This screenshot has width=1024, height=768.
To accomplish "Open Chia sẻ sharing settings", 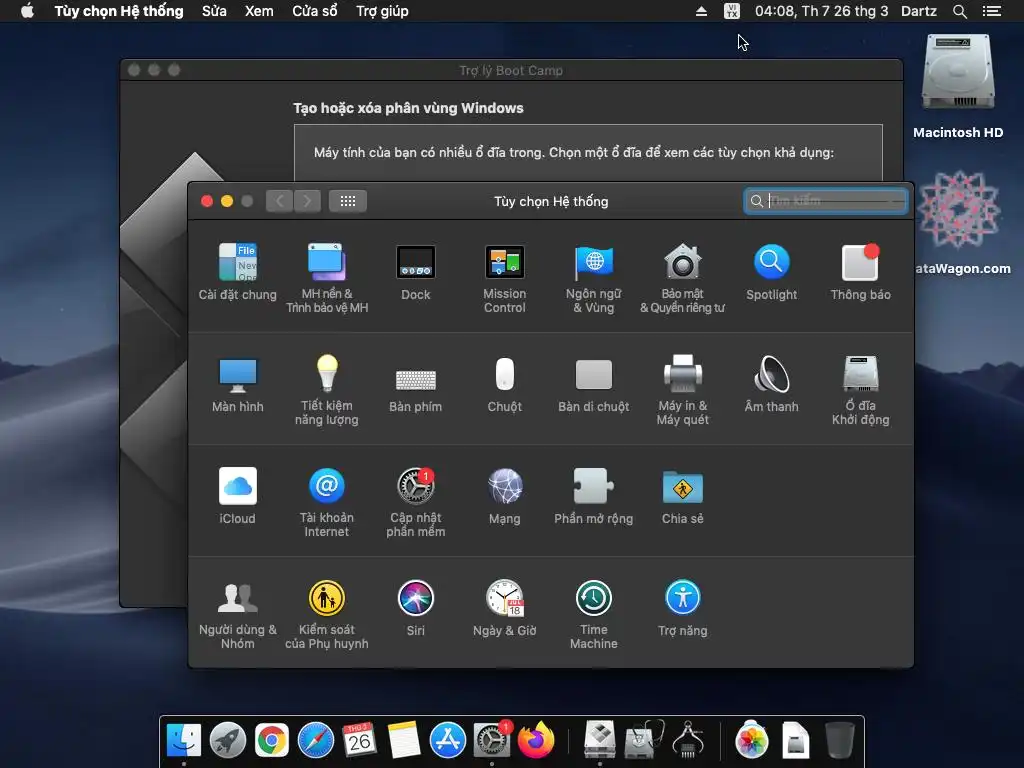I will [682, 496].
